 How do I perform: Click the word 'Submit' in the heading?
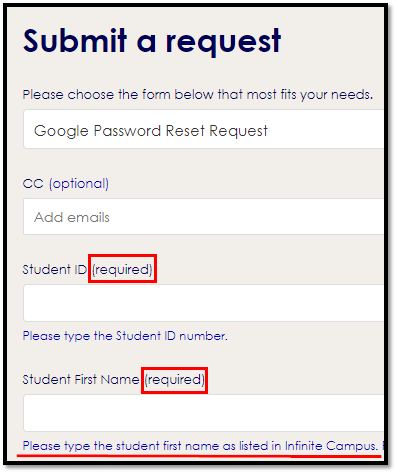75,40
